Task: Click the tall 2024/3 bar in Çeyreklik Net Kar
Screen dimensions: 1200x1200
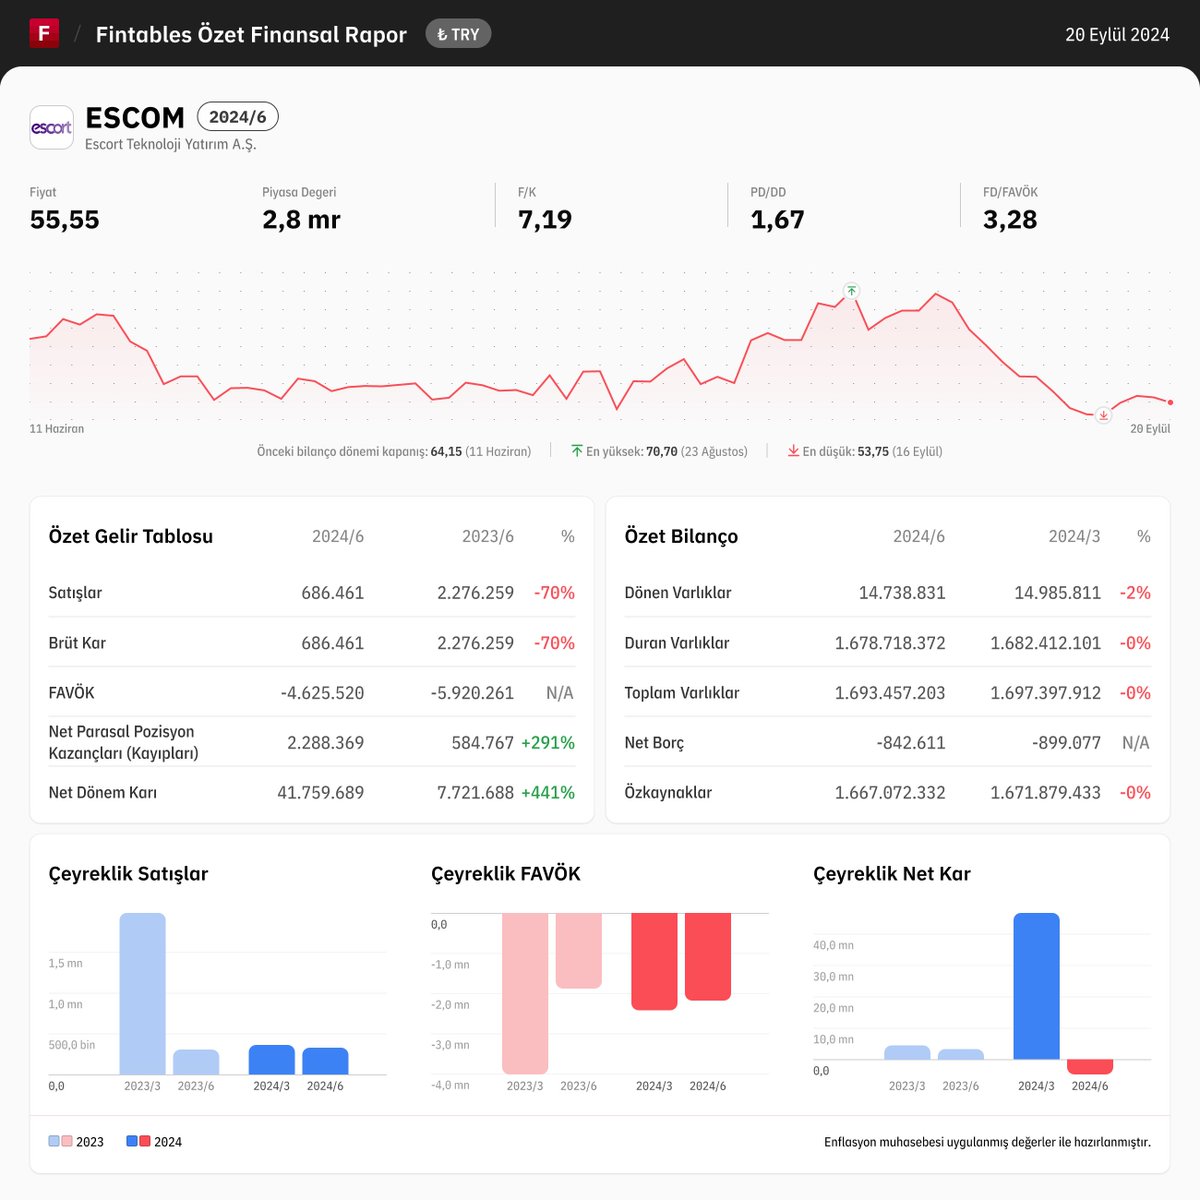Action: pyautogui.click(x=1036, y=986)
